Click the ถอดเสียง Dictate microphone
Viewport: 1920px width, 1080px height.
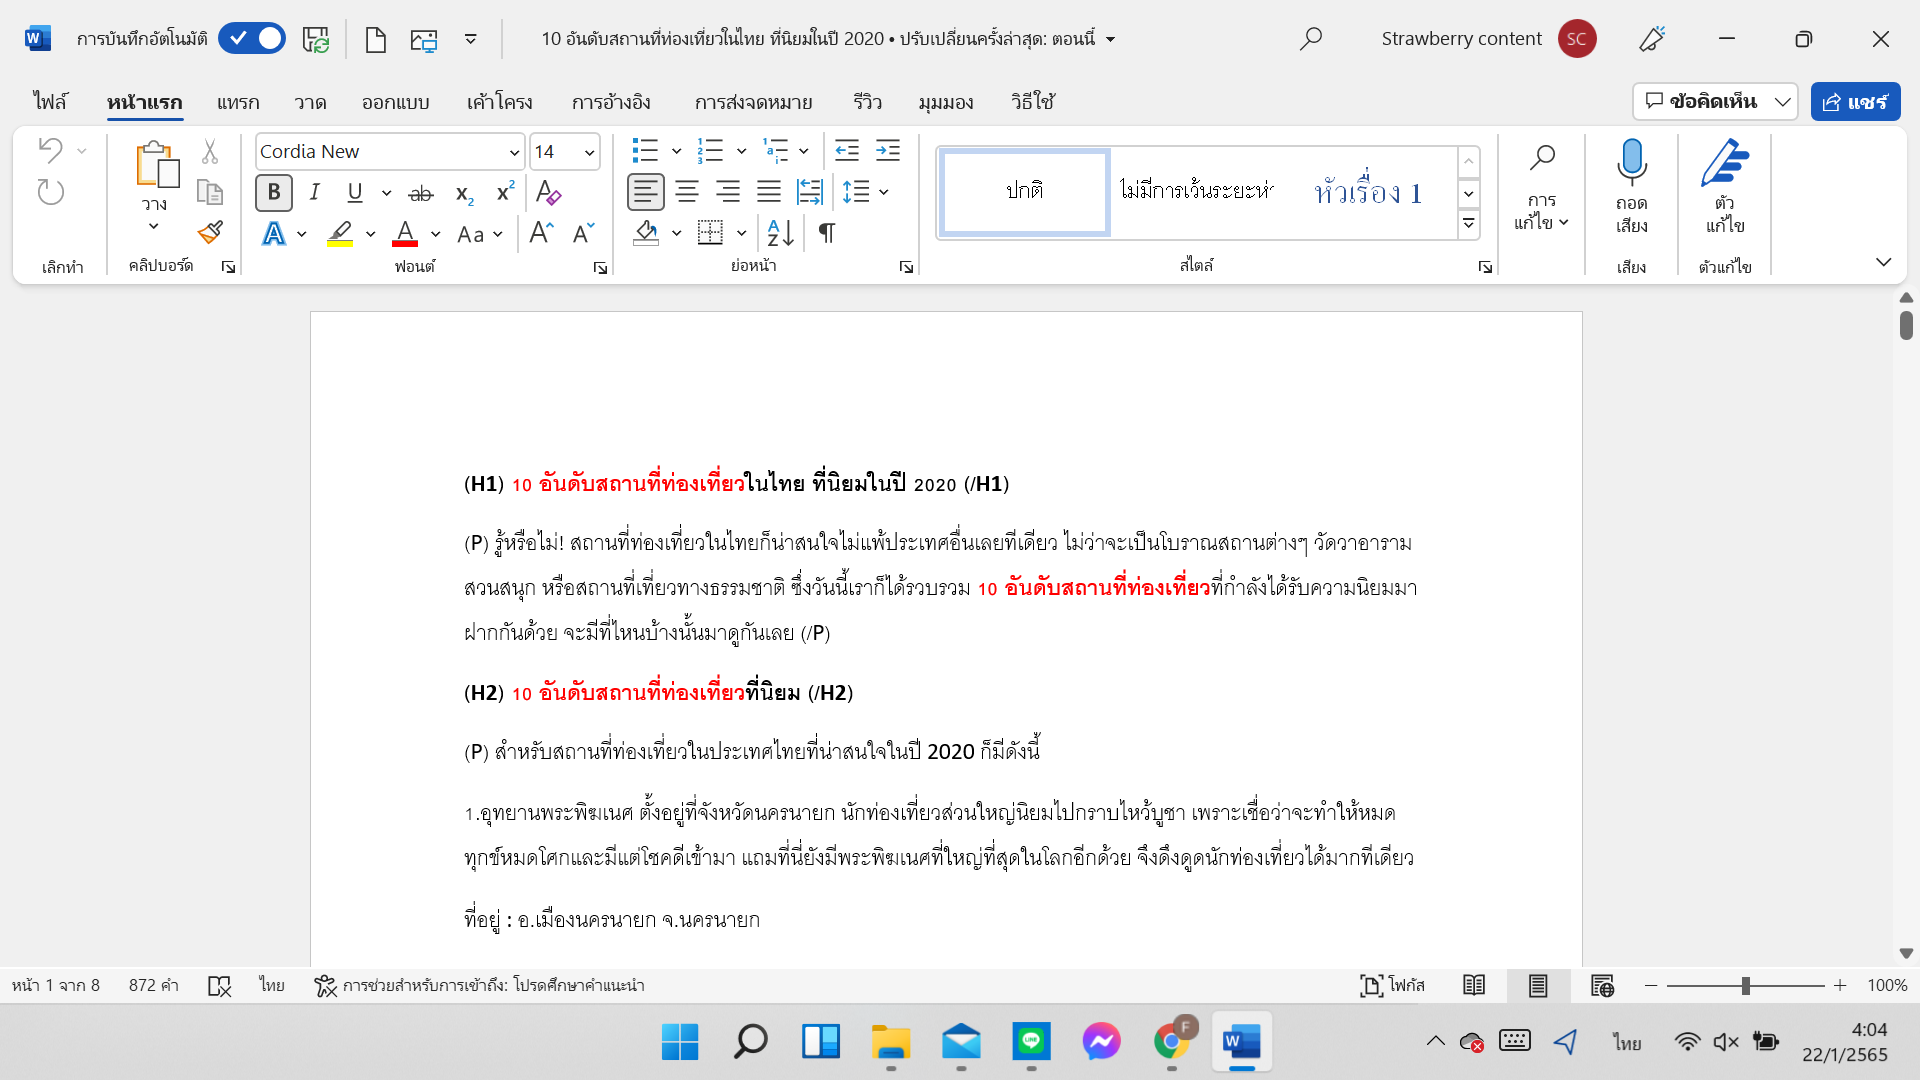(x=1632, y=186)
